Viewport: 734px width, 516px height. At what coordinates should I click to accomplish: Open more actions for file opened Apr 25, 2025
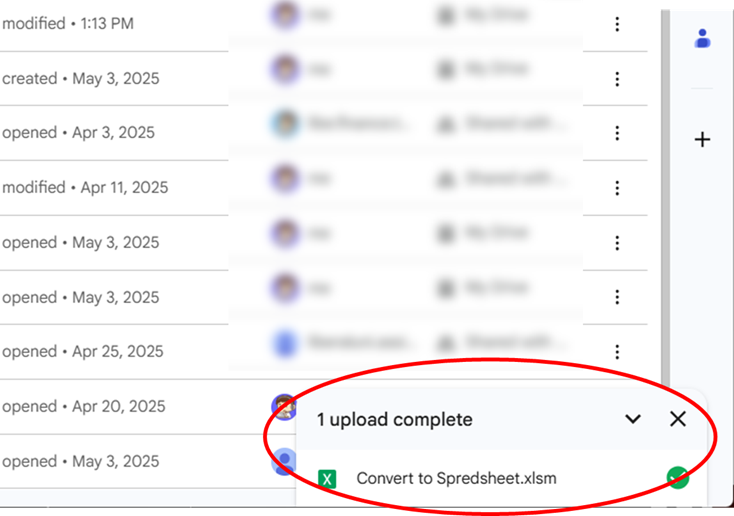pyautogui.click(x=617, y=352)
